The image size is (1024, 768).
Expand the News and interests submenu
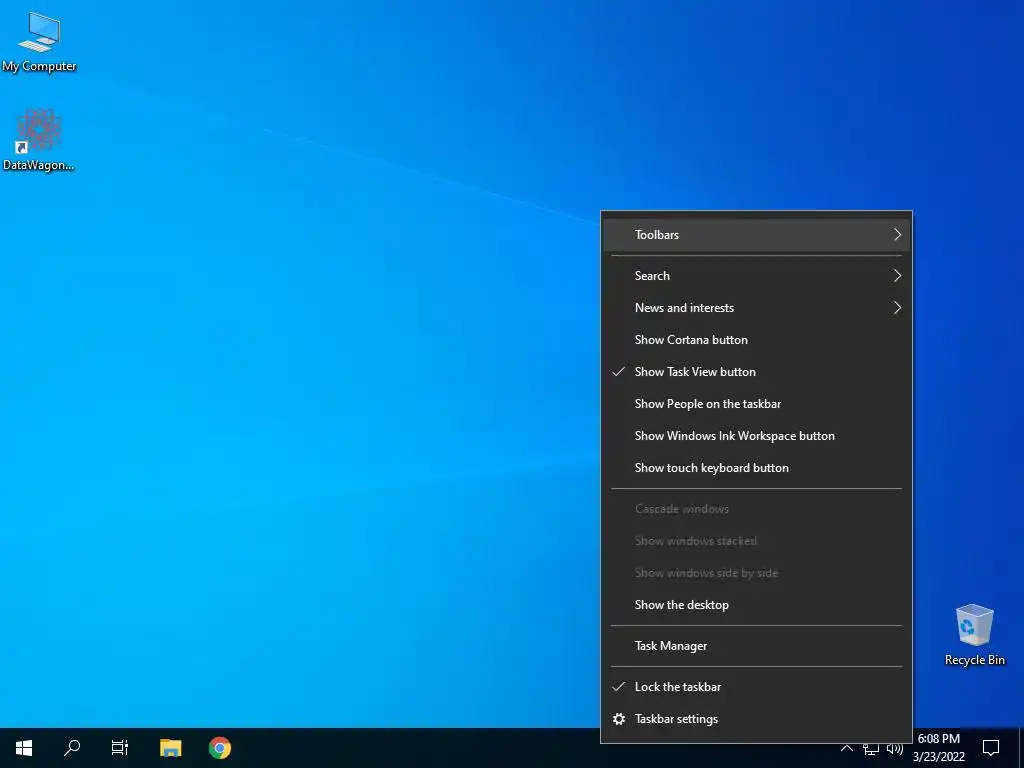pos(756,308)
